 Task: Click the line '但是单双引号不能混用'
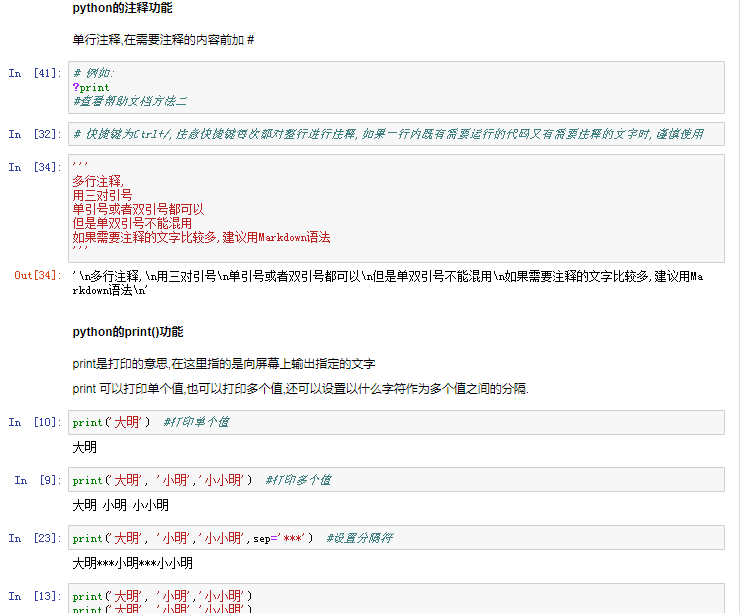click(x=132, y=223)
